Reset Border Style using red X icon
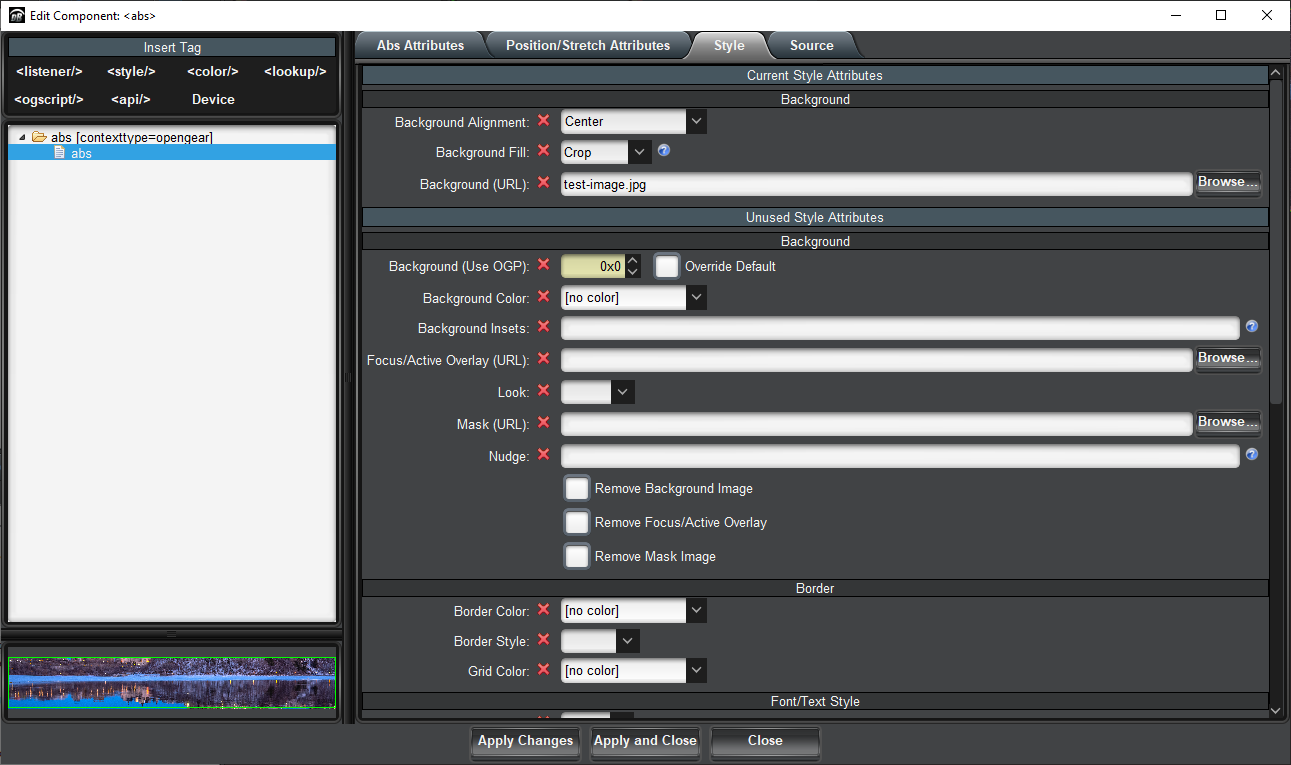This screenshot has height=765, width=1291. pyautogui.click(x=544, y=640)
